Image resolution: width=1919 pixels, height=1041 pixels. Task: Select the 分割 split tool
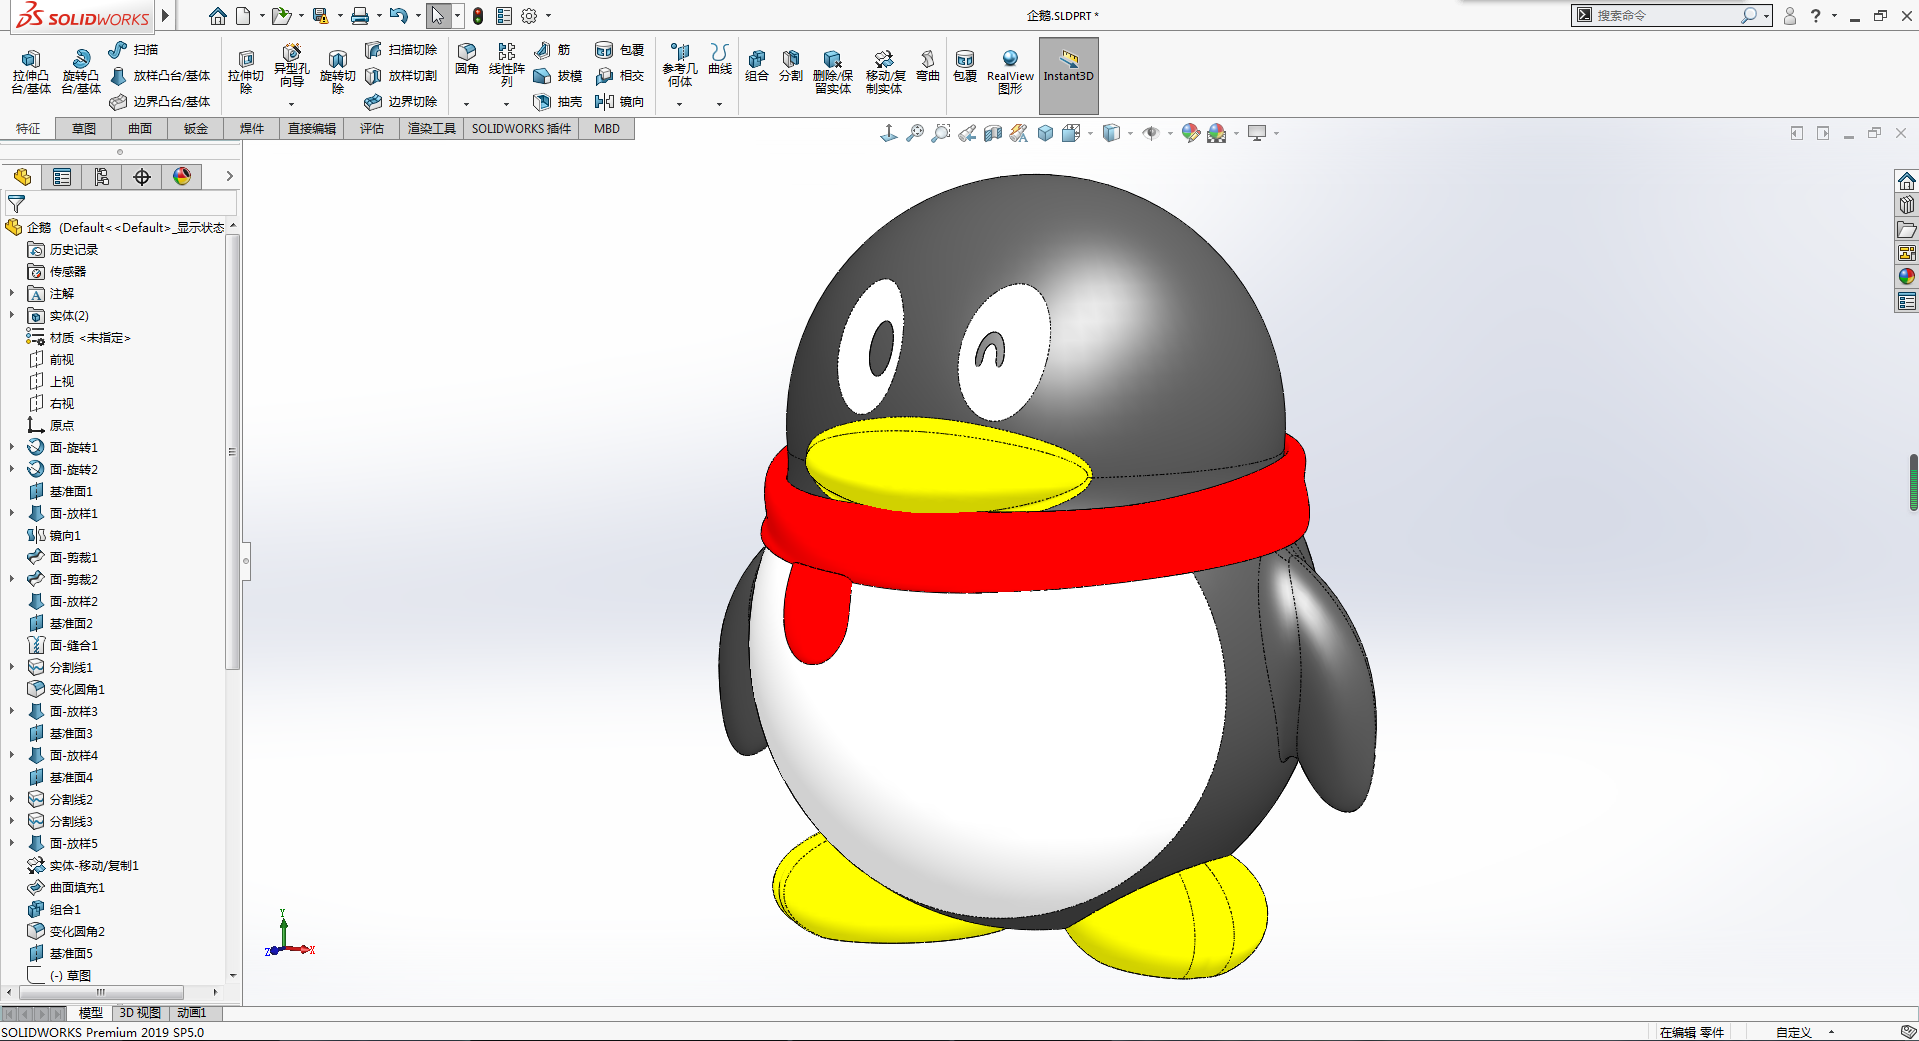tap(791, 66)
